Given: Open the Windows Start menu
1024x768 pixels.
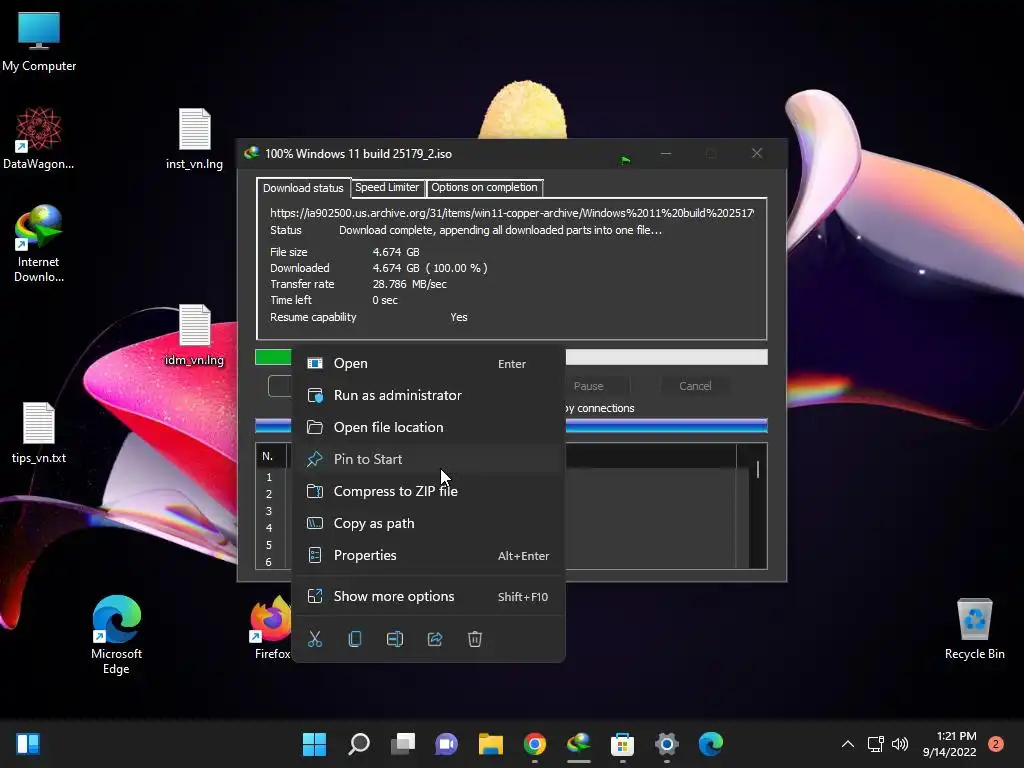Looking at the screenshot, I should pyautogui.click(x=314, y=744).
